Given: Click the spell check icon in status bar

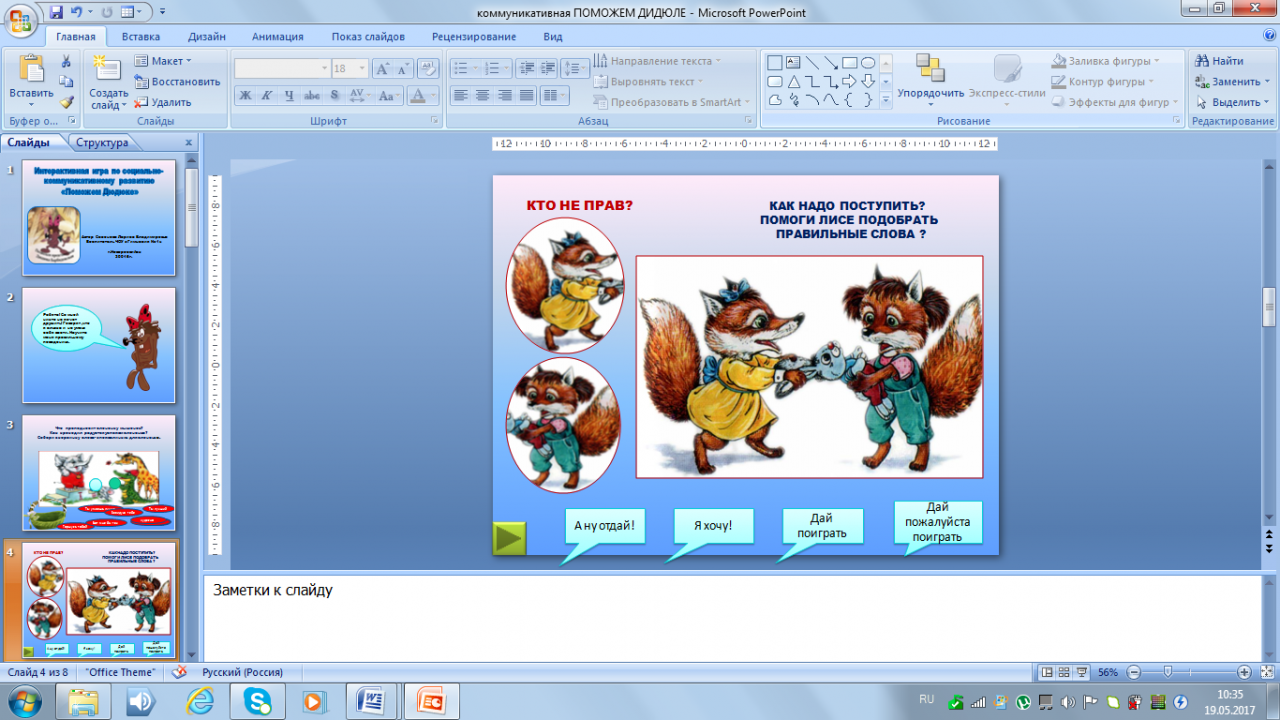Looking at the screenshot, I should click(180, 672).
